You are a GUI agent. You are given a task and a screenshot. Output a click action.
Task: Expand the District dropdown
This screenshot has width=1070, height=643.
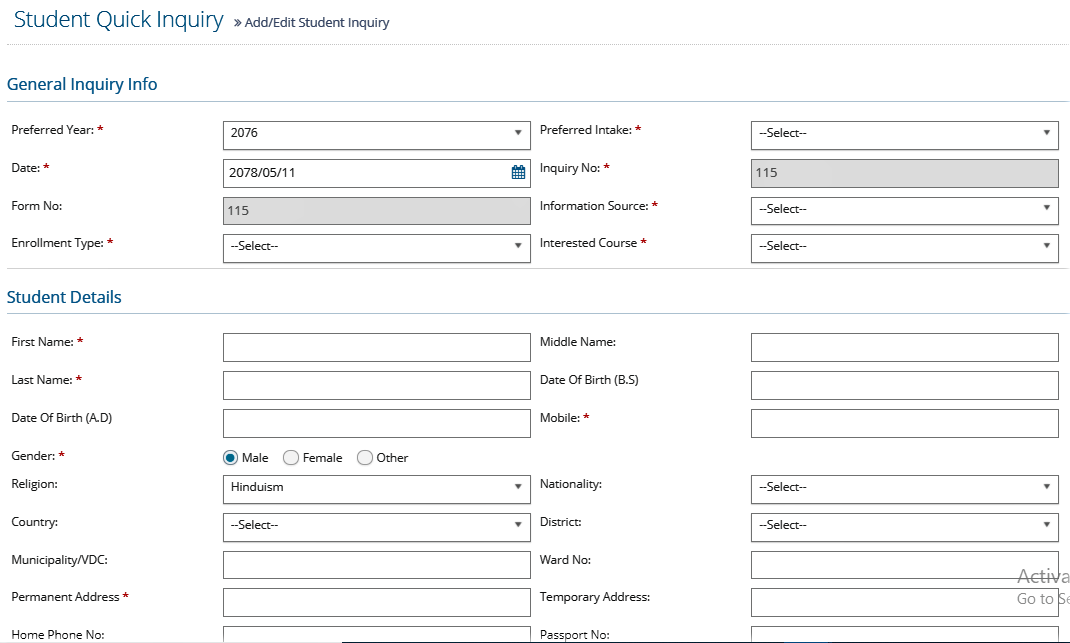click(x=904, y=527)
